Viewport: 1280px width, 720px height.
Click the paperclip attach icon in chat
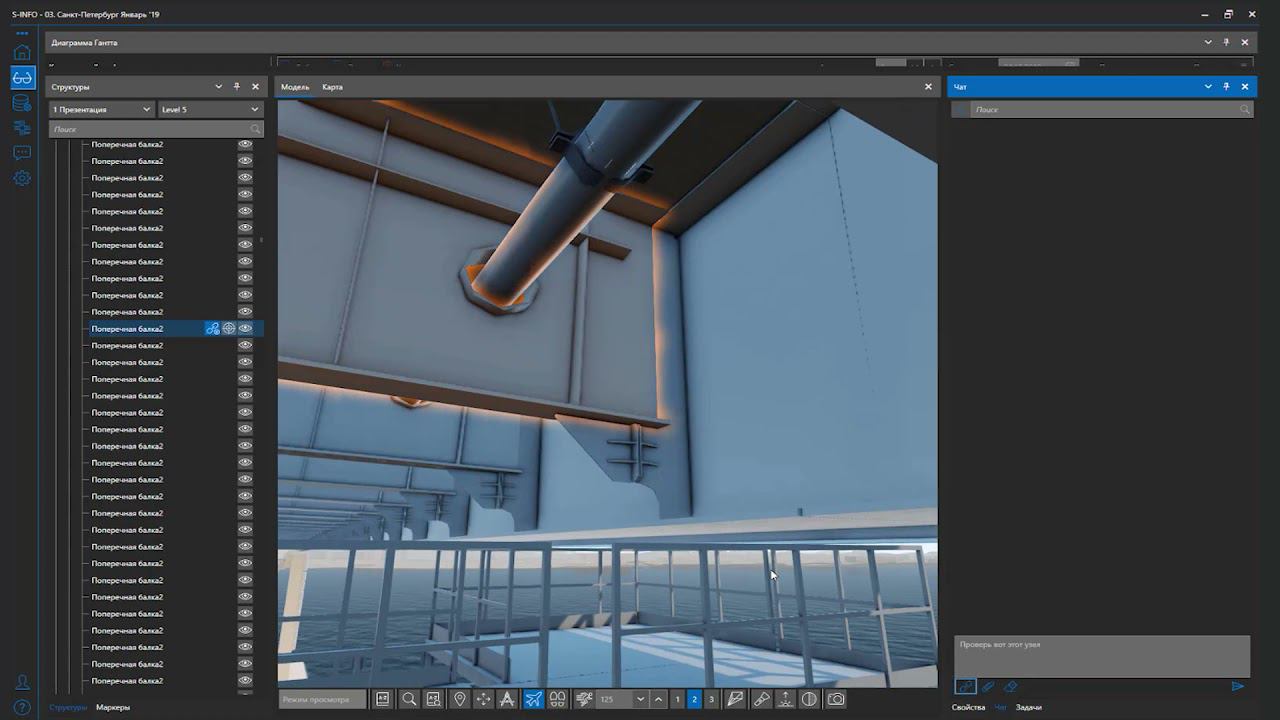(x=988, y=687)
